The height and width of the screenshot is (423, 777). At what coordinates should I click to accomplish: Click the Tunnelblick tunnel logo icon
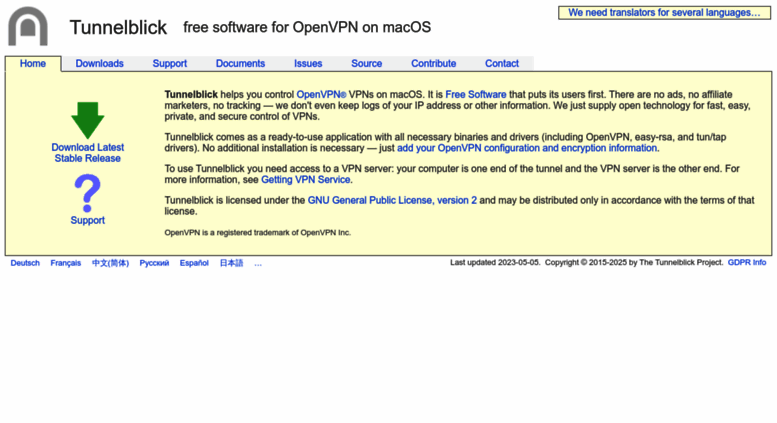click(28, 26)
